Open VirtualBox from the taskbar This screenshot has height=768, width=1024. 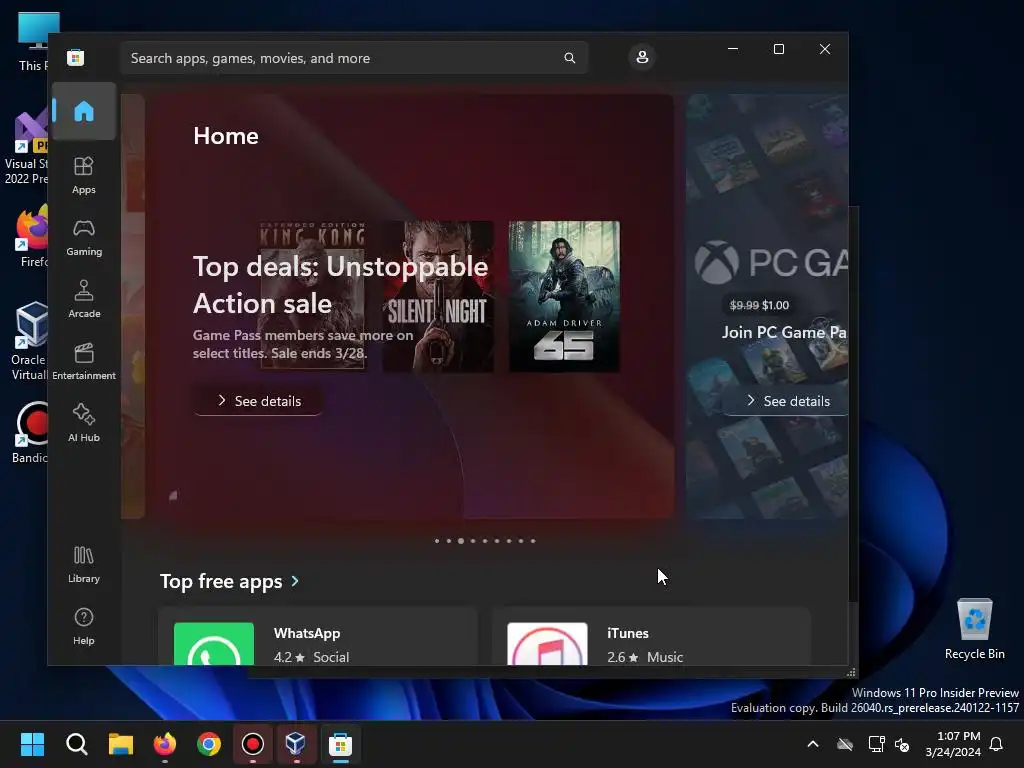click(x=296, y=744)
